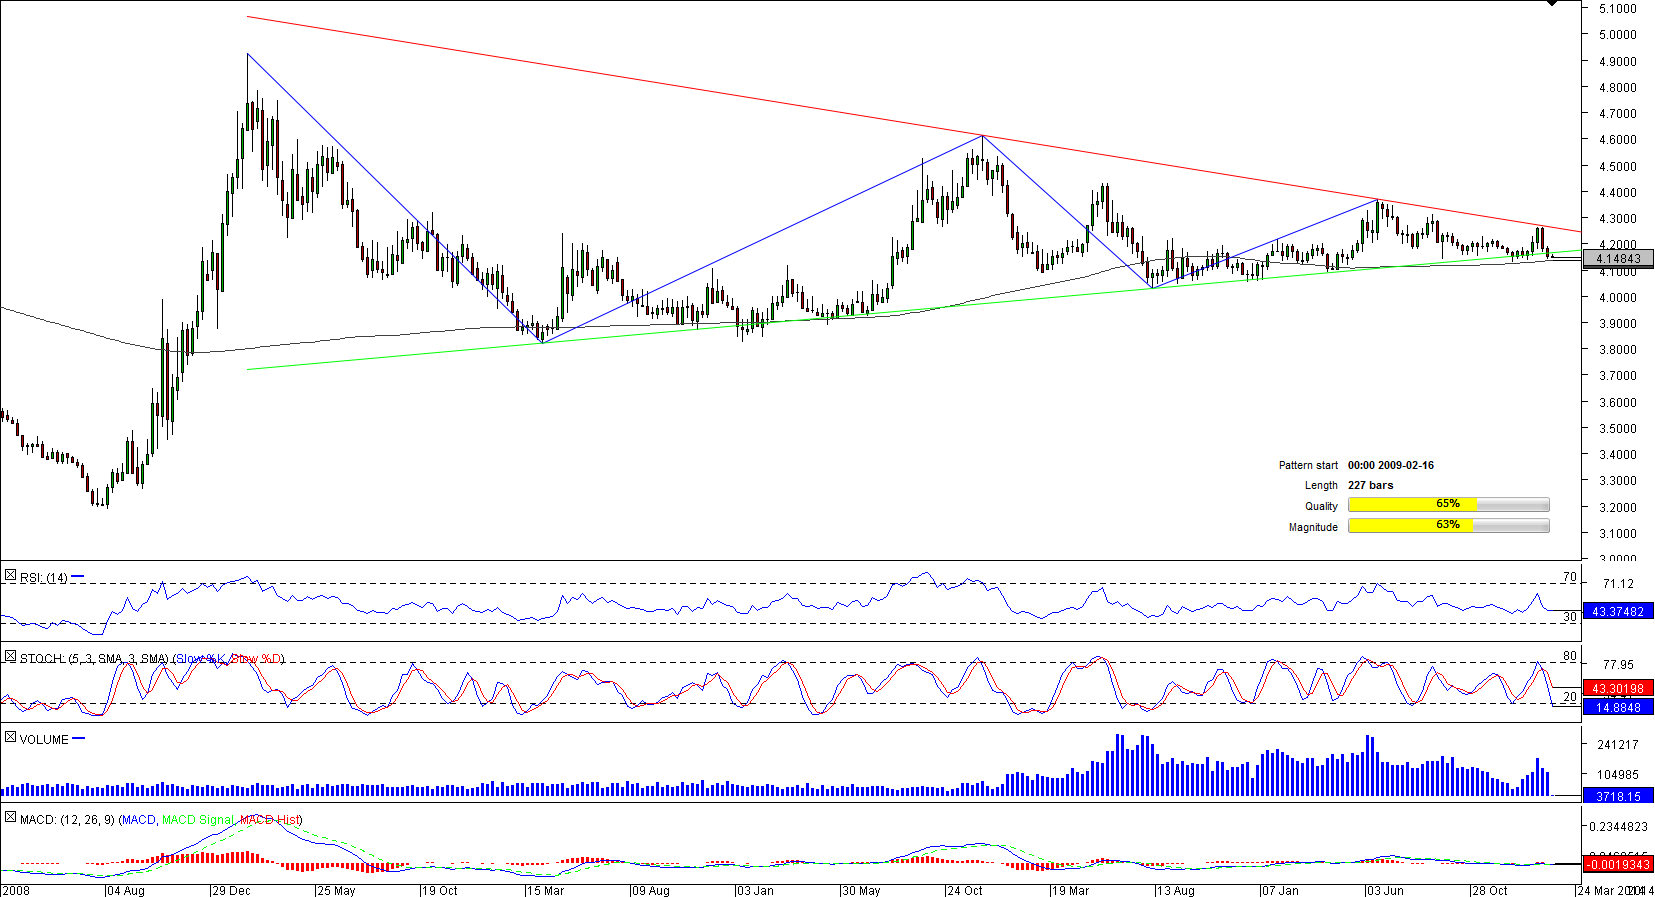Close the RSI indicator panel box
This screenshot has width=1655, height=897.
(10, 576)
